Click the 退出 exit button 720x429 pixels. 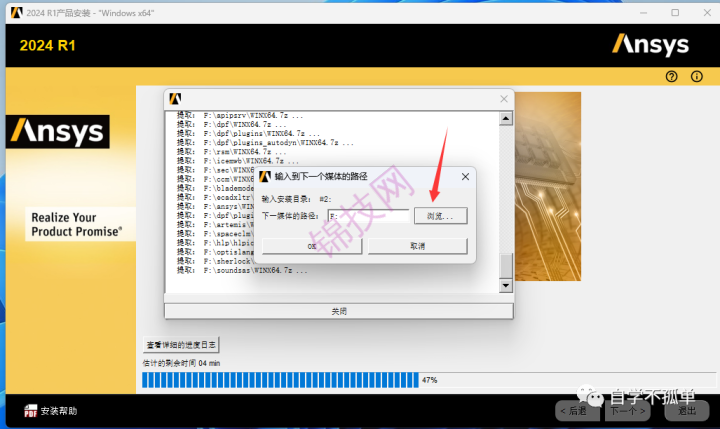coord(687,411)
